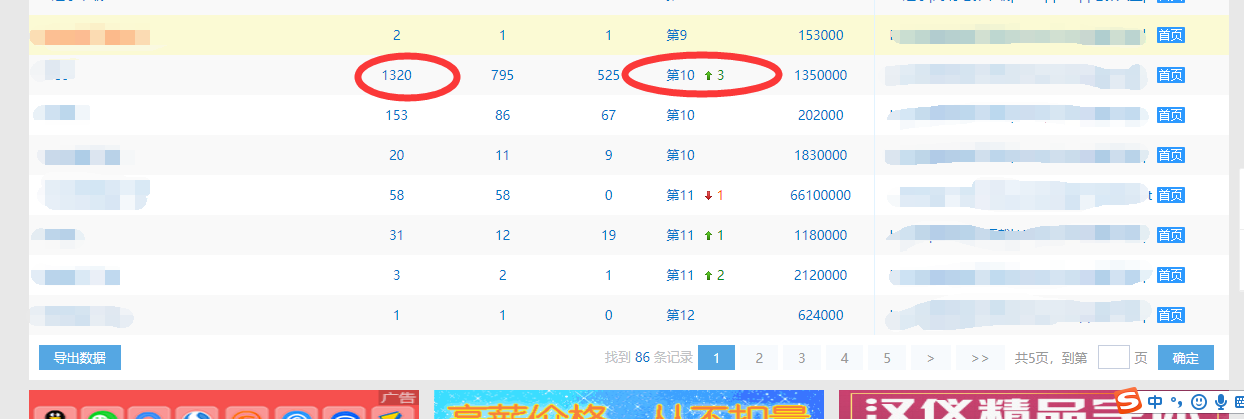Viewport: 1244px width, 419px height.
Task: Click the single > next page button
Action: tap(931, 358)
